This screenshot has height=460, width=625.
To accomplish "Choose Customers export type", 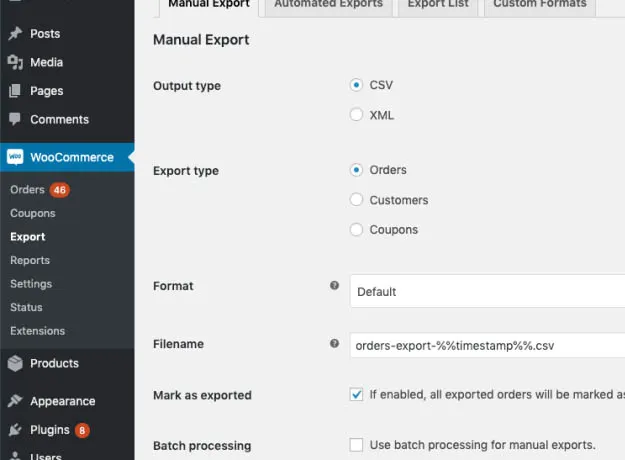I will [x=356, y=200].
